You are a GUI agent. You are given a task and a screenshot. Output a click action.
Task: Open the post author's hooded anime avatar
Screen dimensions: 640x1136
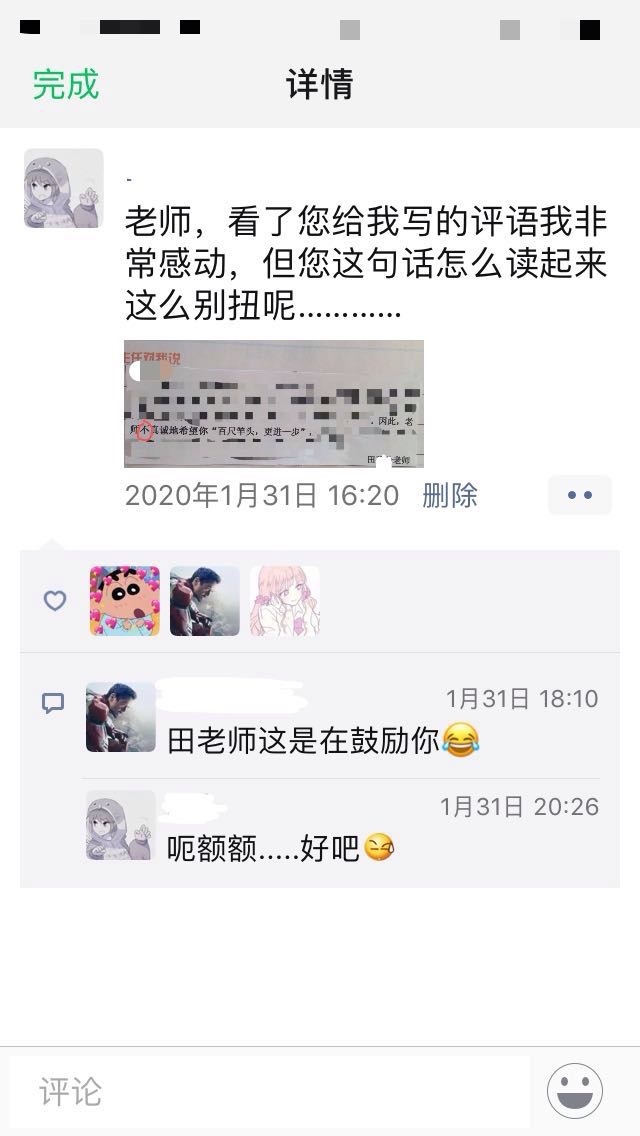tap(64, 188)
